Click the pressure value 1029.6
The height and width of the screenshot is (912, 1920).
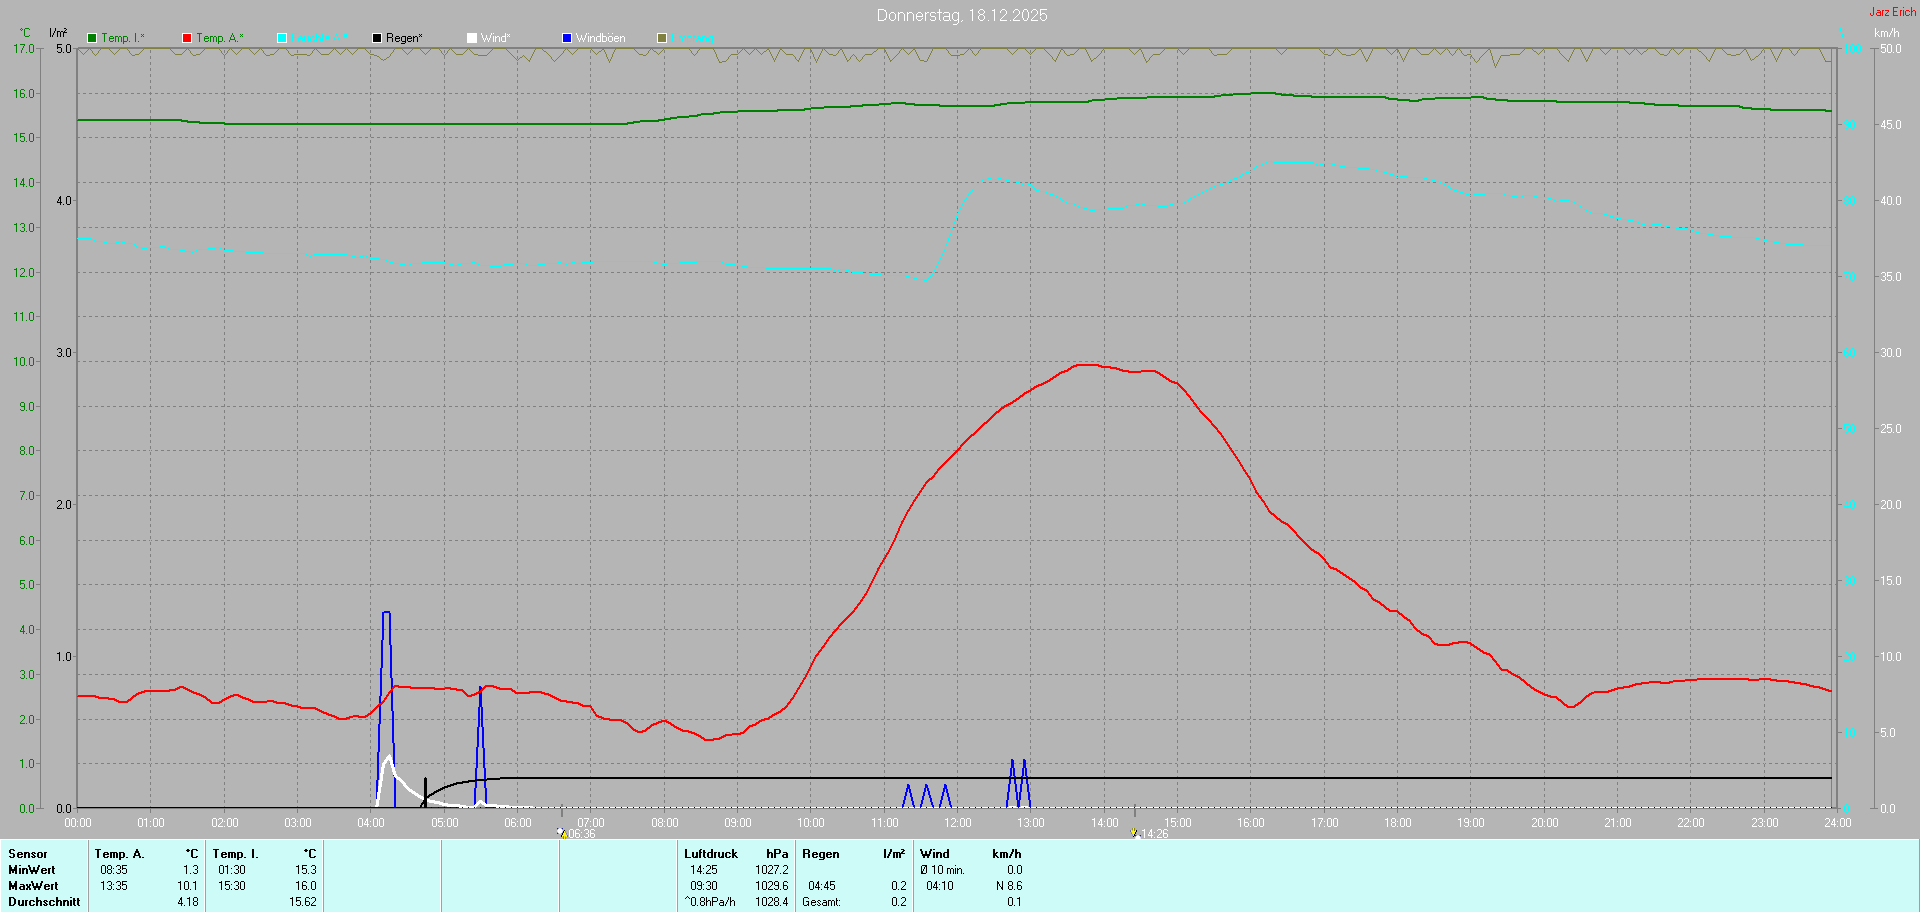point(772,886)
